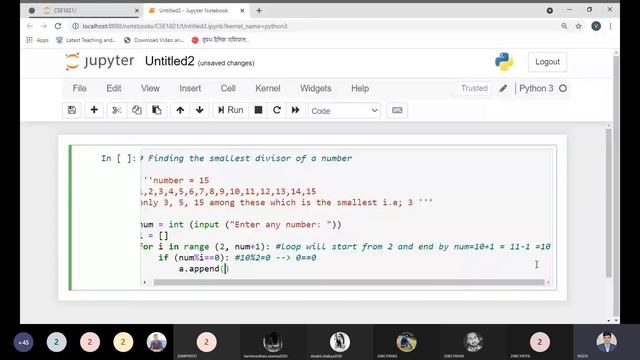
Task: Restart the kernel with the circular arrow
Action: click(x=277, y=110)
